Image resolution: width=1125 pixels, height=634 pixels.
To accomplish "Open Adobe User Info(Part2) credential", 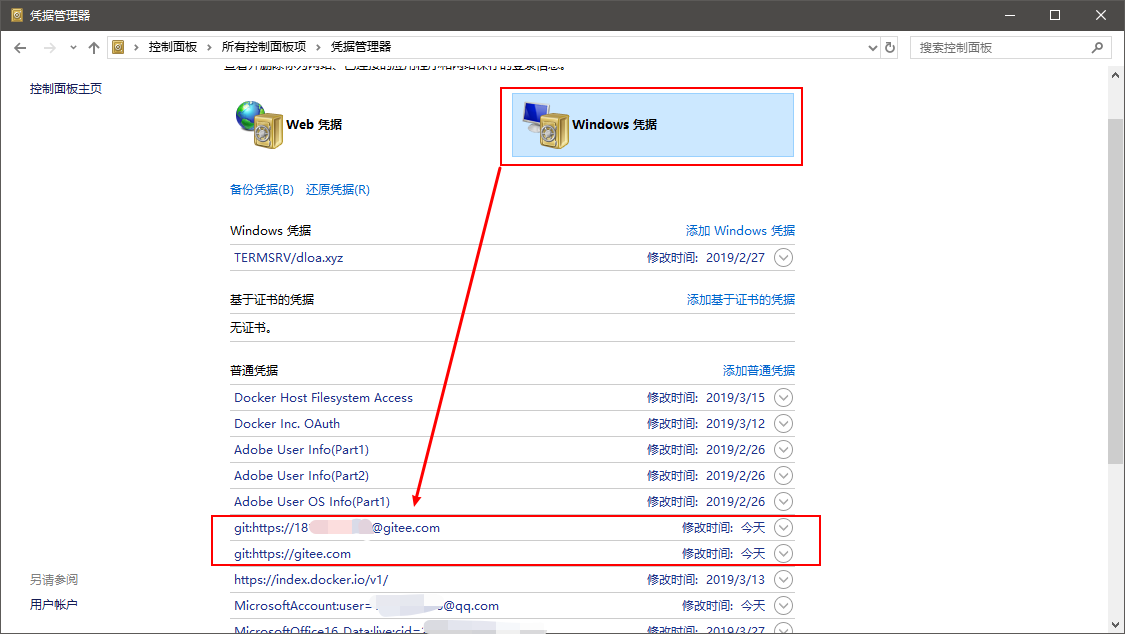I will [x=301, y=476].
